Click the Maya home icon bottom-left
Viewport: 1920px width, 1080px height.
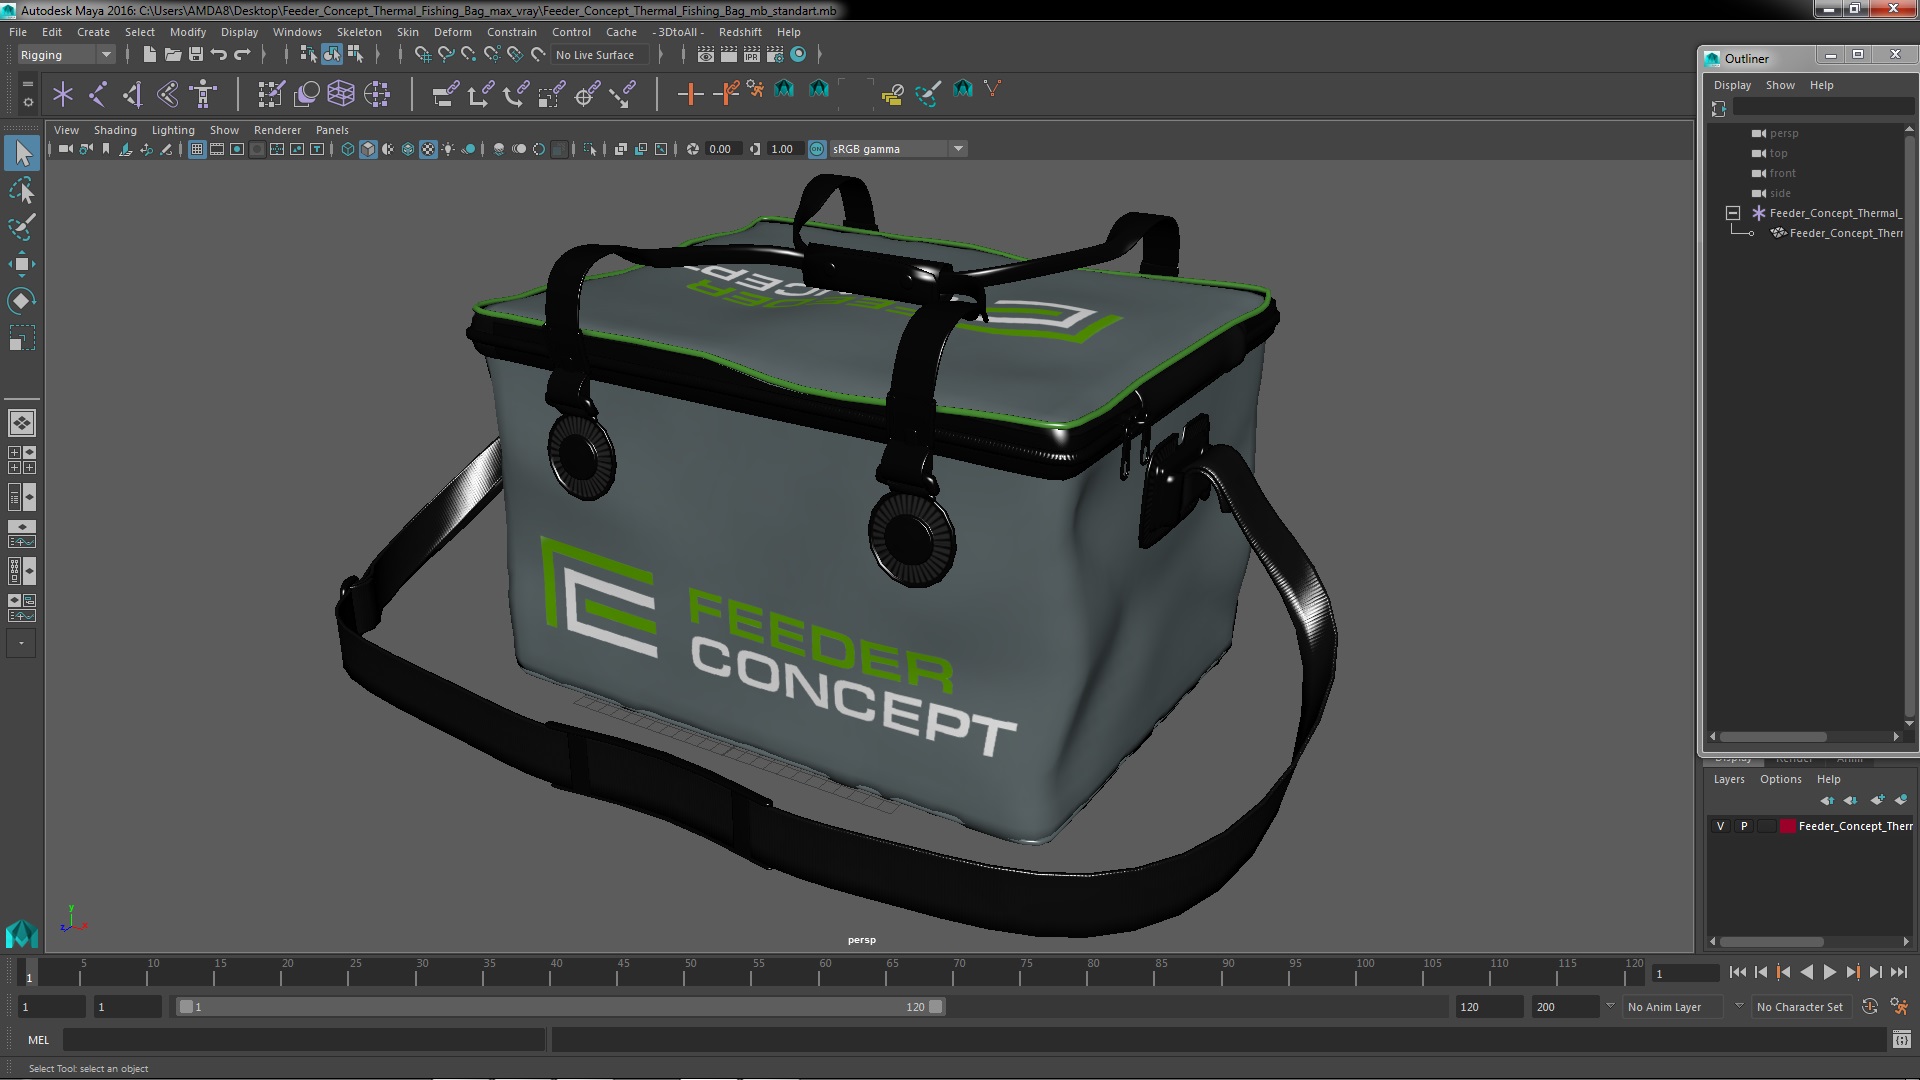click(22, 933)
